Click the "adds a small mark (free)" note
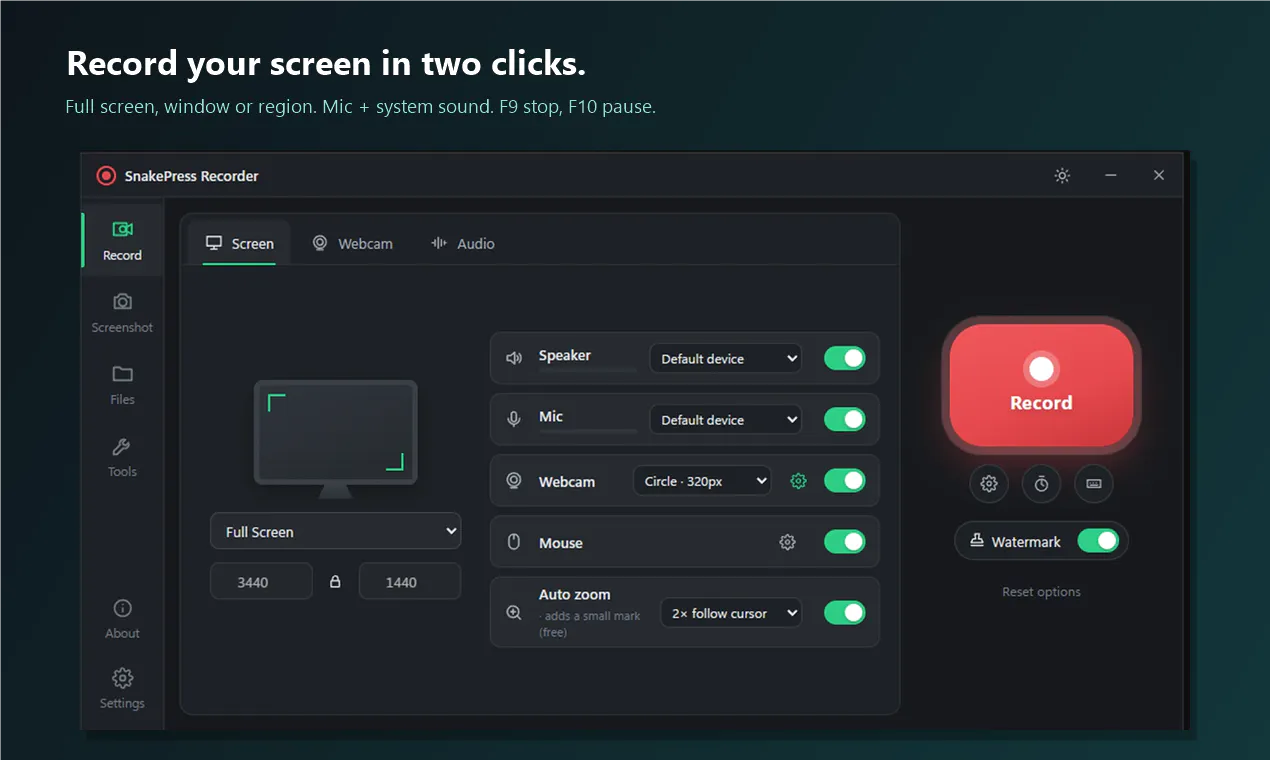The height and width of the screenshot is (760, 1270). [x=590, y=624]
